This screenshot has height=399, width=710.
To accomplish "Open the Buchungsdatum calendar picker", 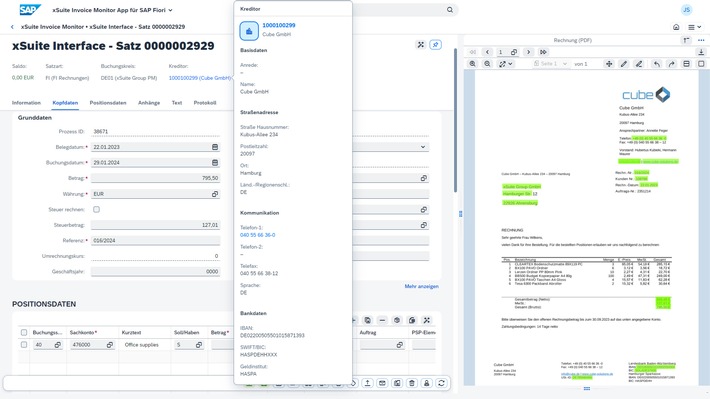I will (x=215, y=163).
